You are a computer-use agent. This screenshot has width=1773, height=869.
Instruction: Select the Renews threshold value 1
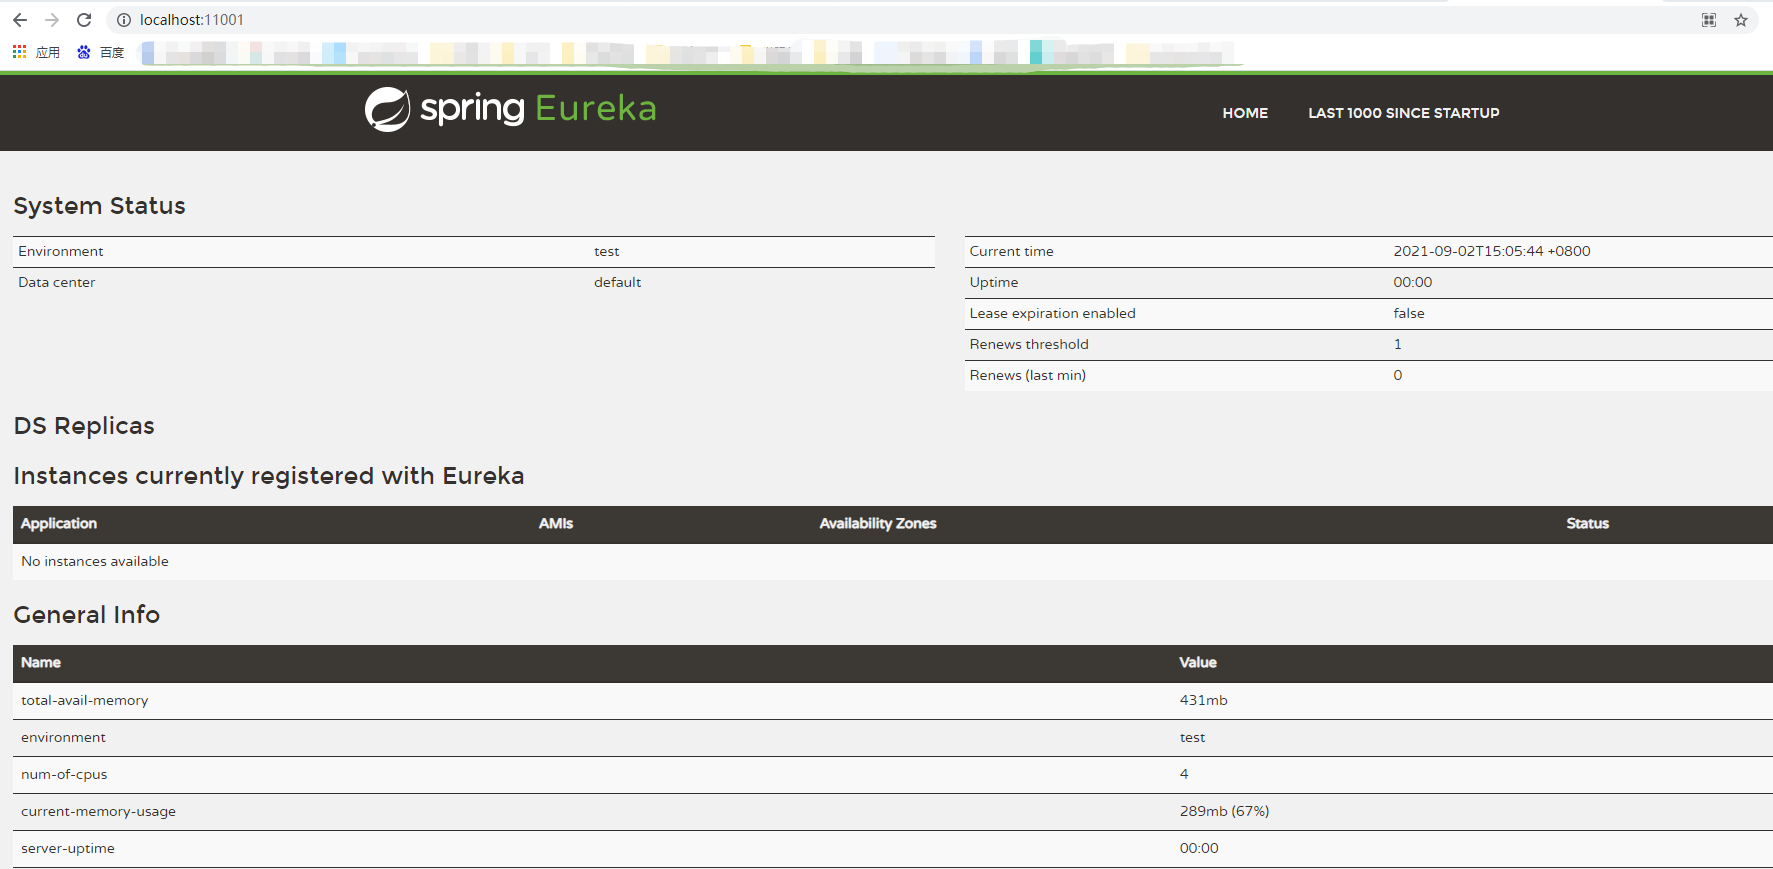tap(1397, 344)
